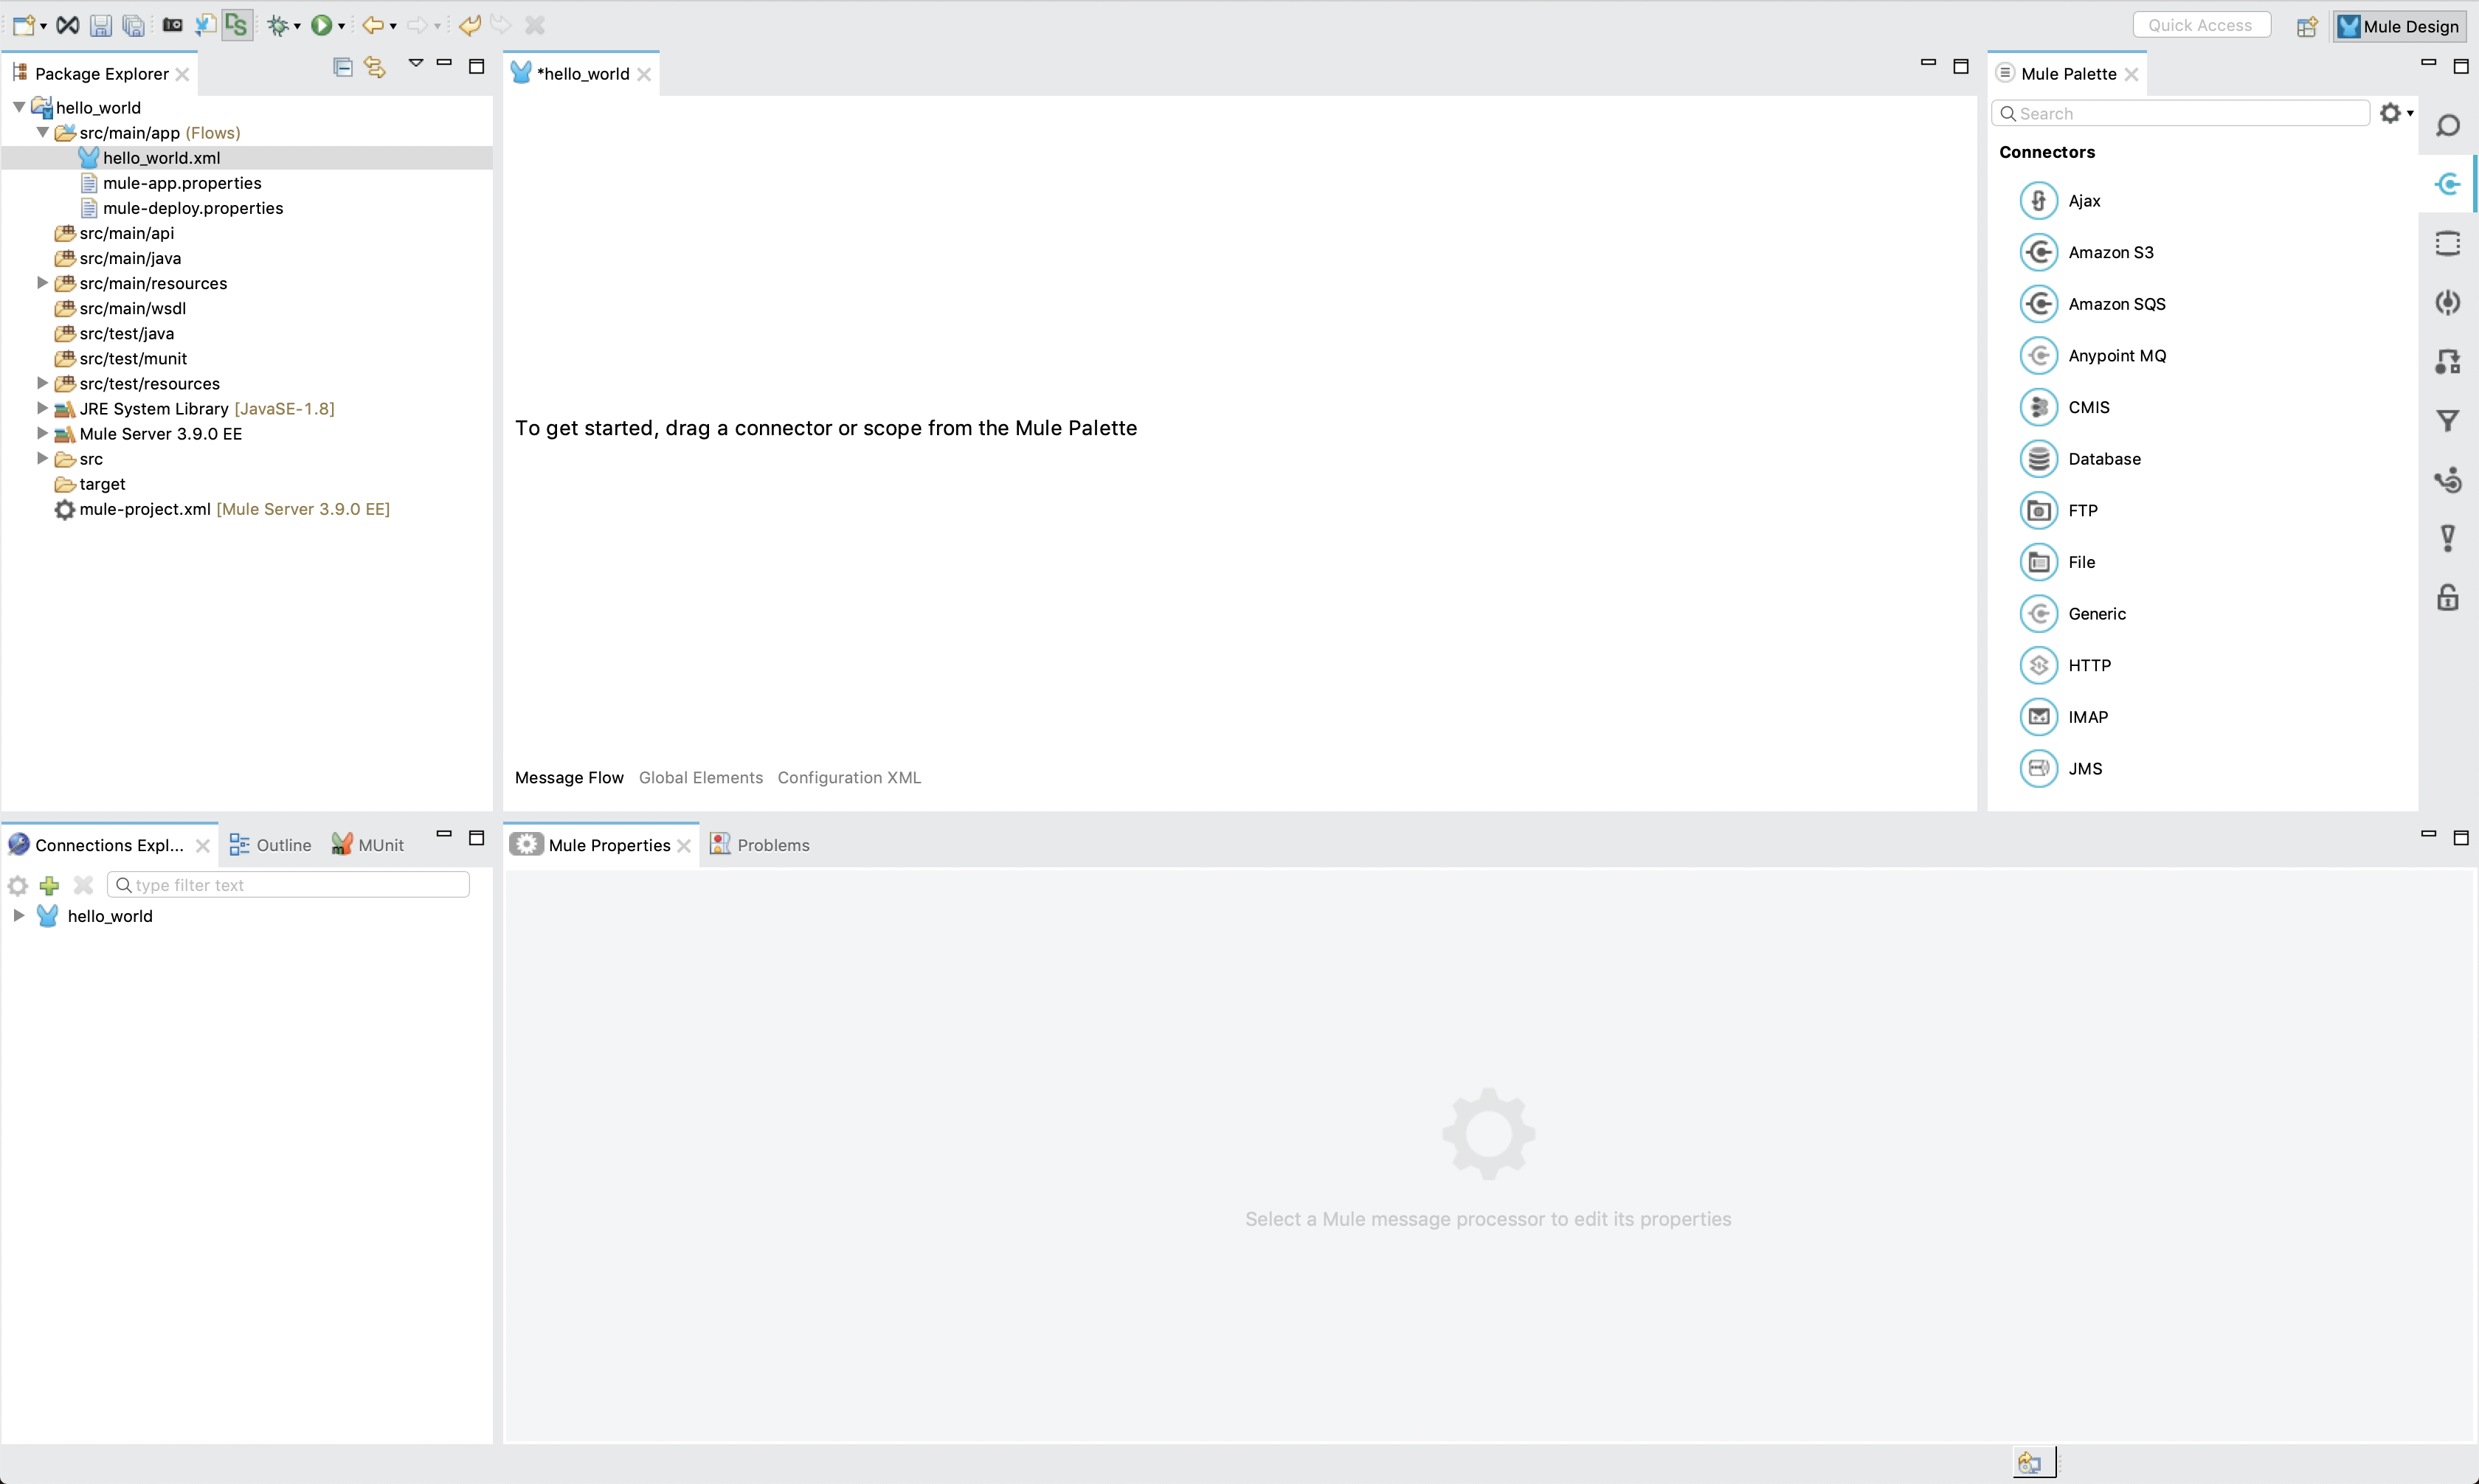Viewport: 2479px width, 1484px height.
Task: Click Collapse All in Package Explorer
Action: (x=343, y=67)
